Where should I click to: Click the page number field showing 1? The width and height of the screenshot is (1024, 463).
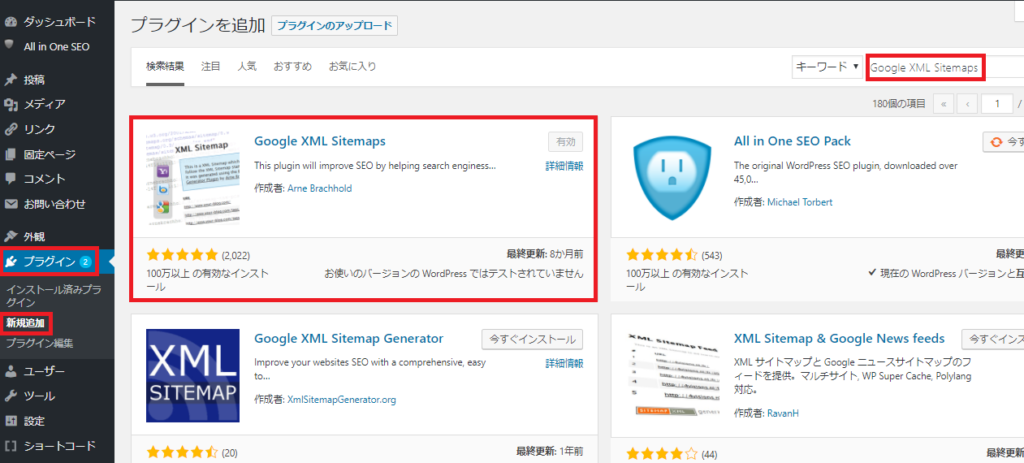(997, 103)
